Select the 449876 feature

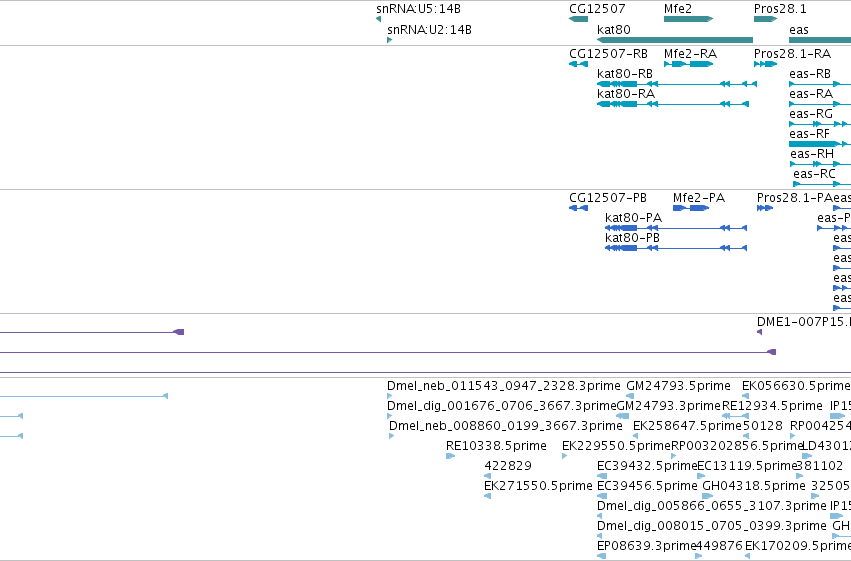click(x=698, y=556)
